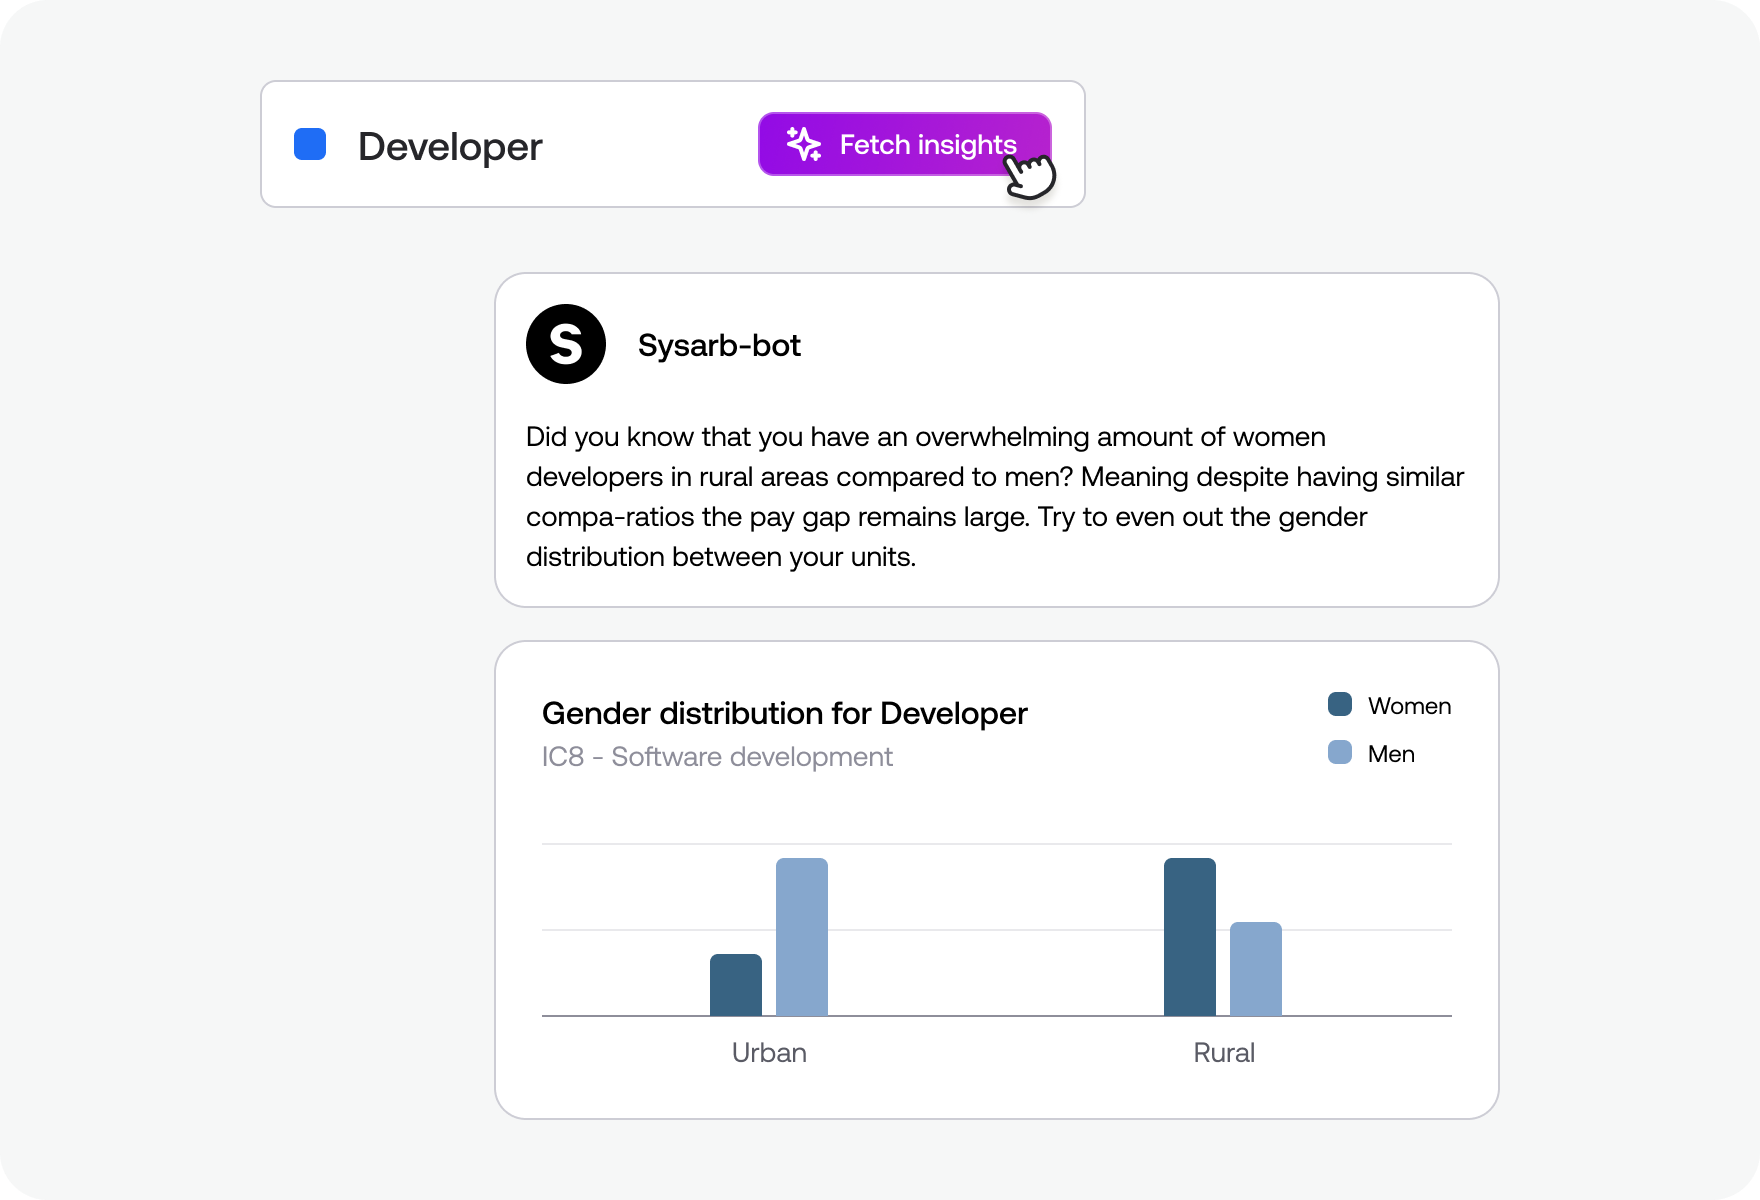Expand the Sysarb-bot insight card

coord(996,440)
